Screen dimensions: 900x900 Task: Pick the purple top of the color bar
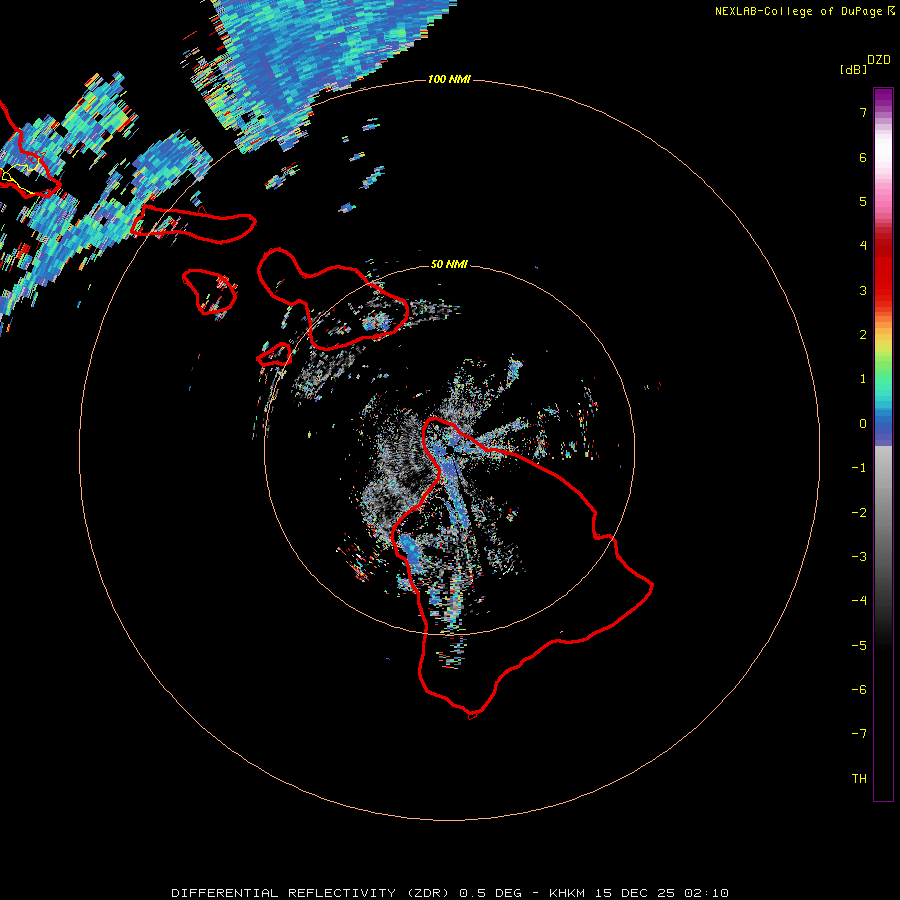883,99
